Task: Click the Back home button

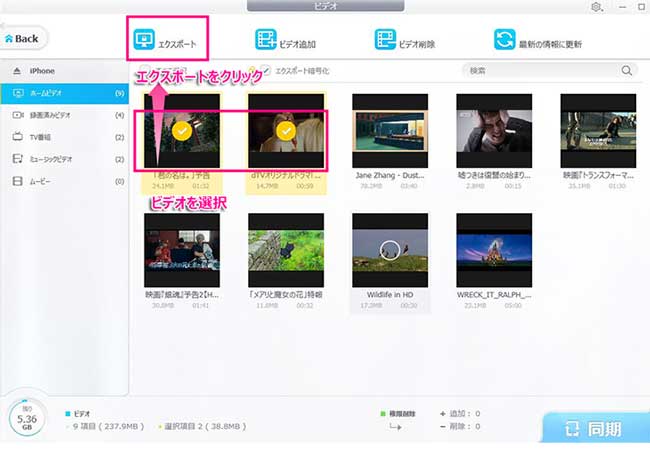Action: (22, 39)
